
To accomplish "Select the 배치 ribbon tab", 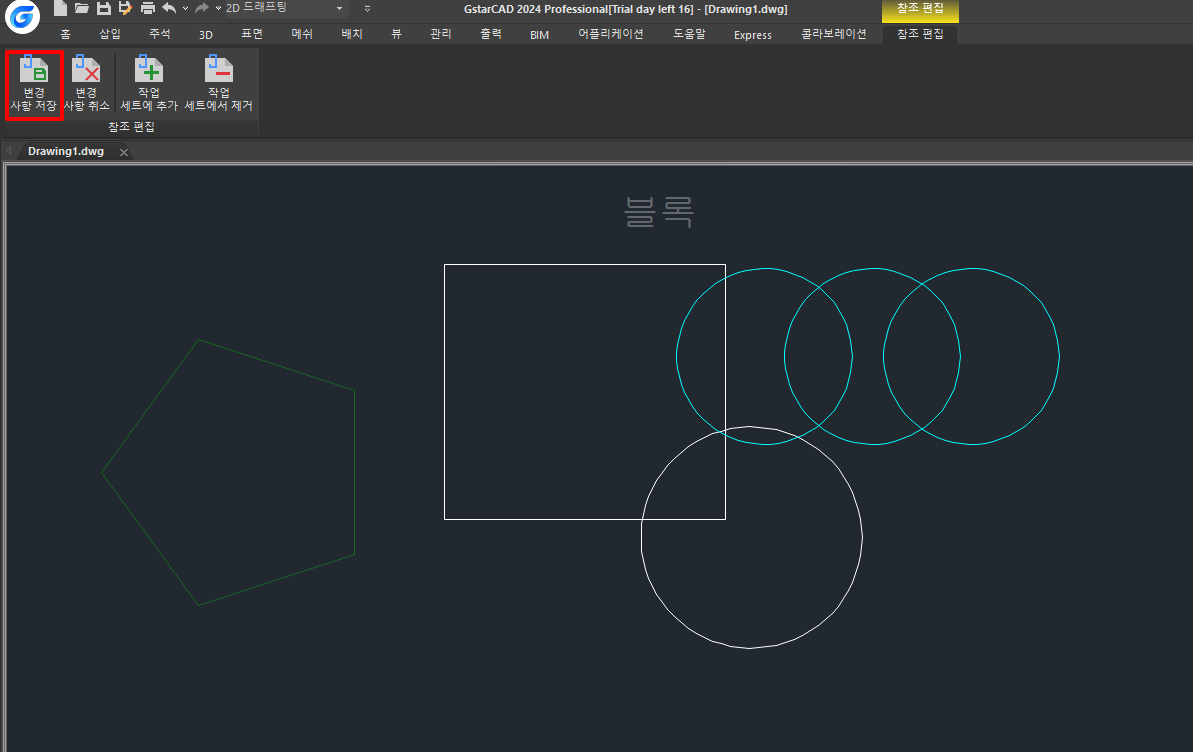I will pyautogui.click(x=352, y=34).
